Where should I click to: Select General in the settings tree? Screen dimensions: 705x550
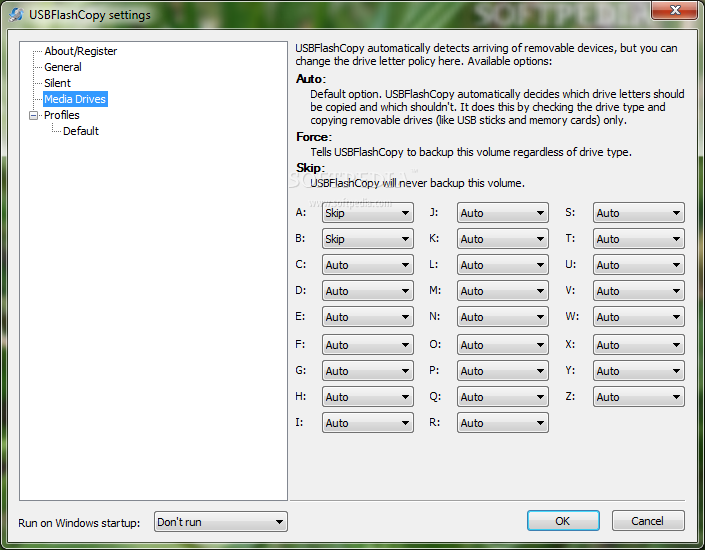[63, 67]
